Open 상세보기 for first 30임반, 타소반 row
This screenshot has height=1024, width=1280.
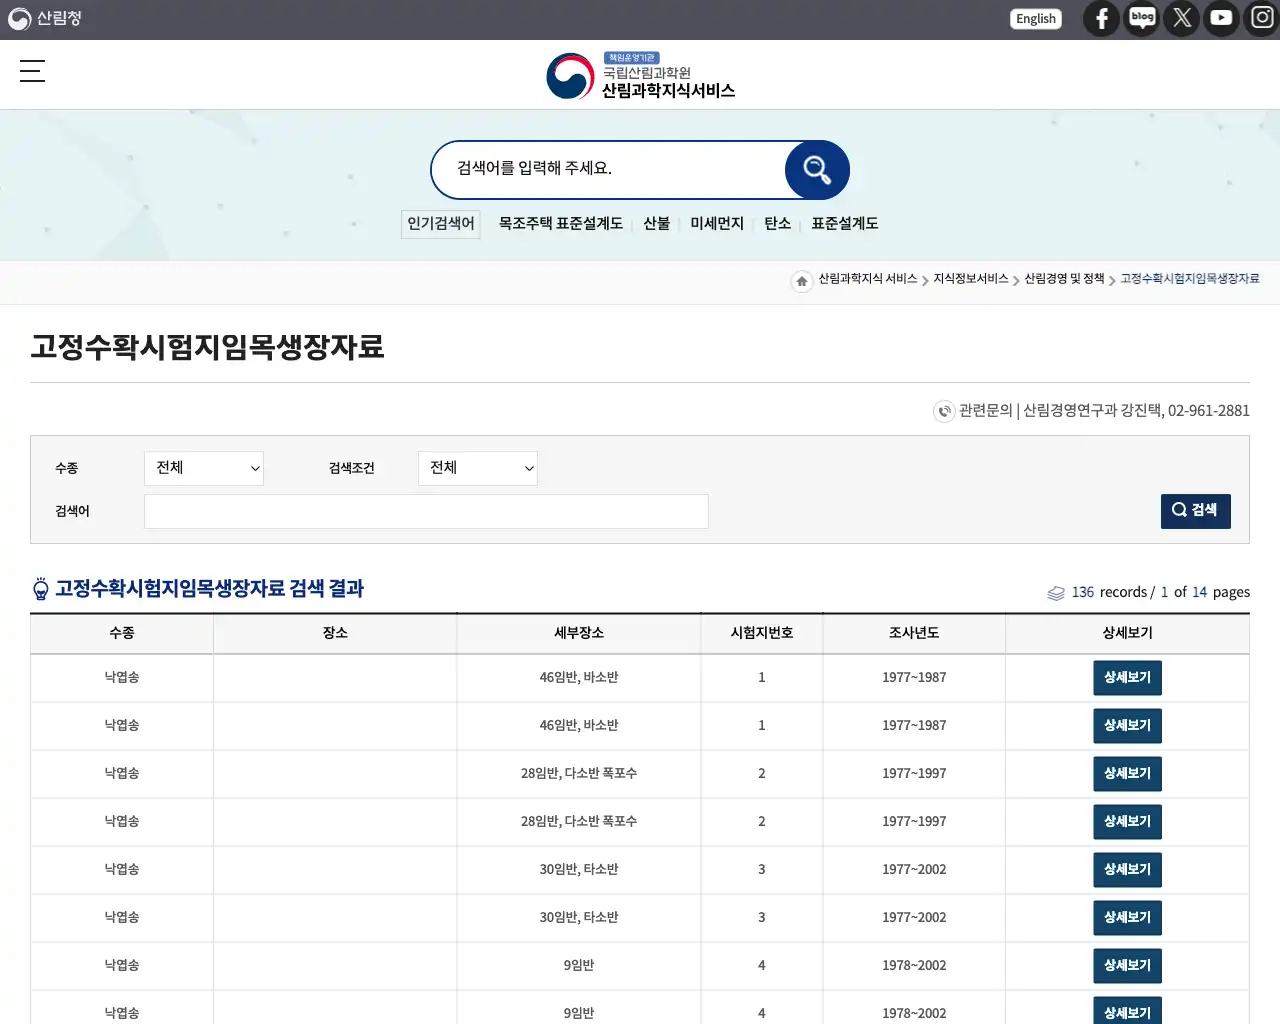pyautogui.click(x=1127, y=870)
